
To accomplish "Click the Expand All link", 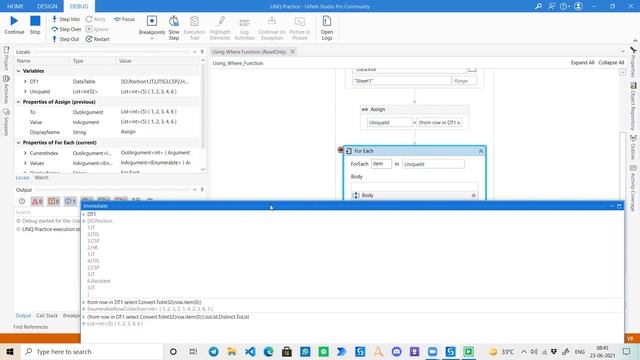I will (582, 63).
